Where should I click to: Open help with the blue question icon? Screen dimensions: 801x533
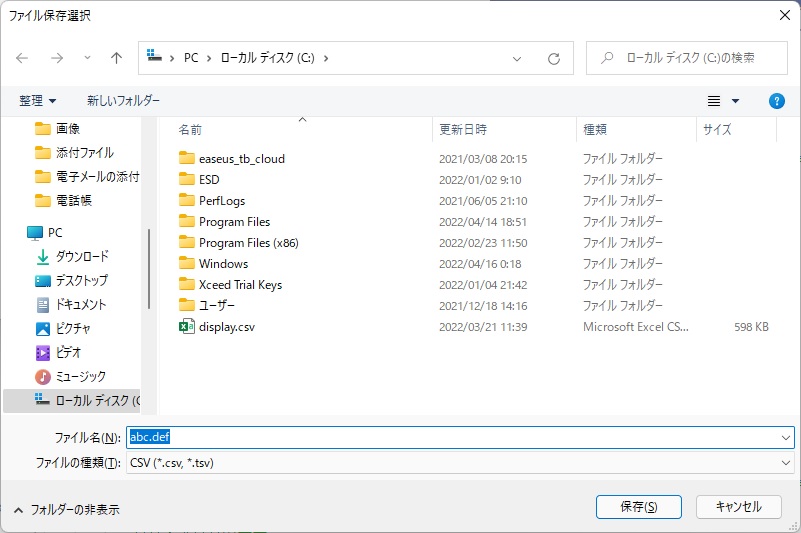(x=776, y=101)
